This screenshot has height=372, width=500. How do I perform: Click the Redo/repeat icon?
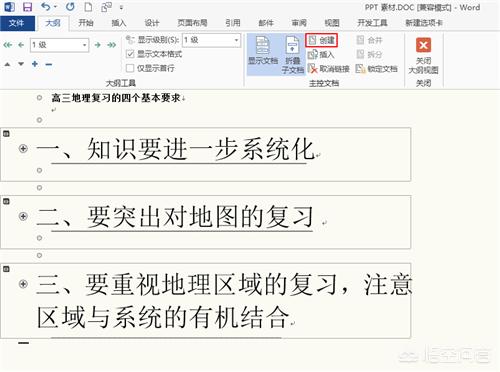click(70, 7)
